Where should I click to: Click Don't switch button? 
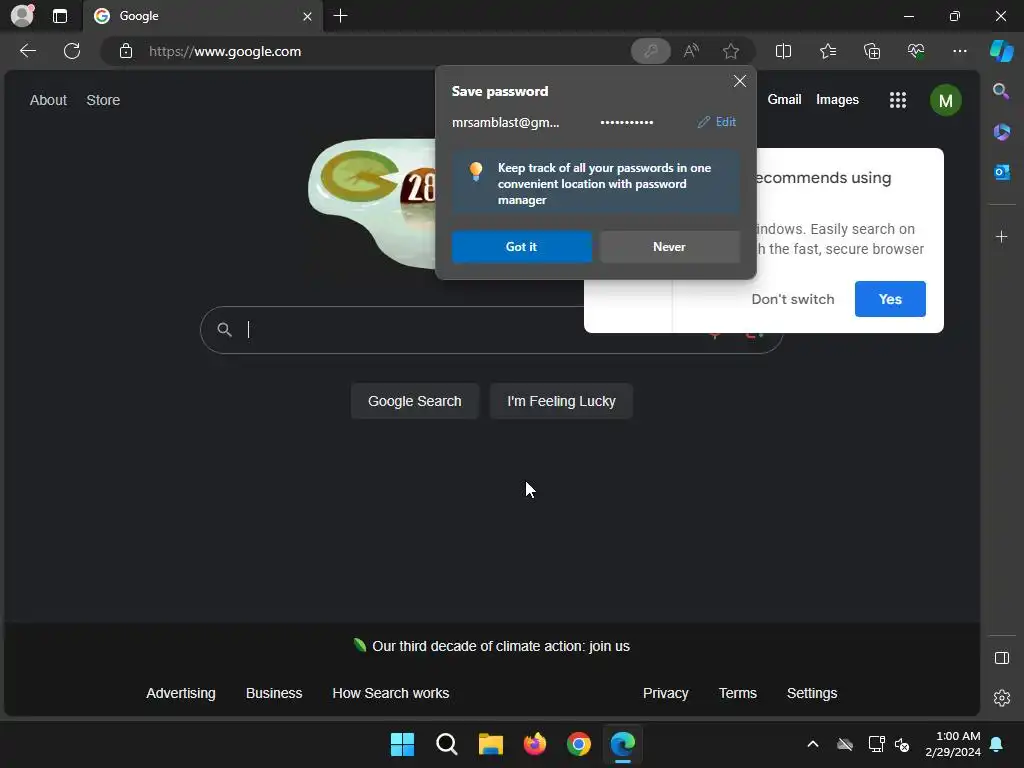[793, 299]
